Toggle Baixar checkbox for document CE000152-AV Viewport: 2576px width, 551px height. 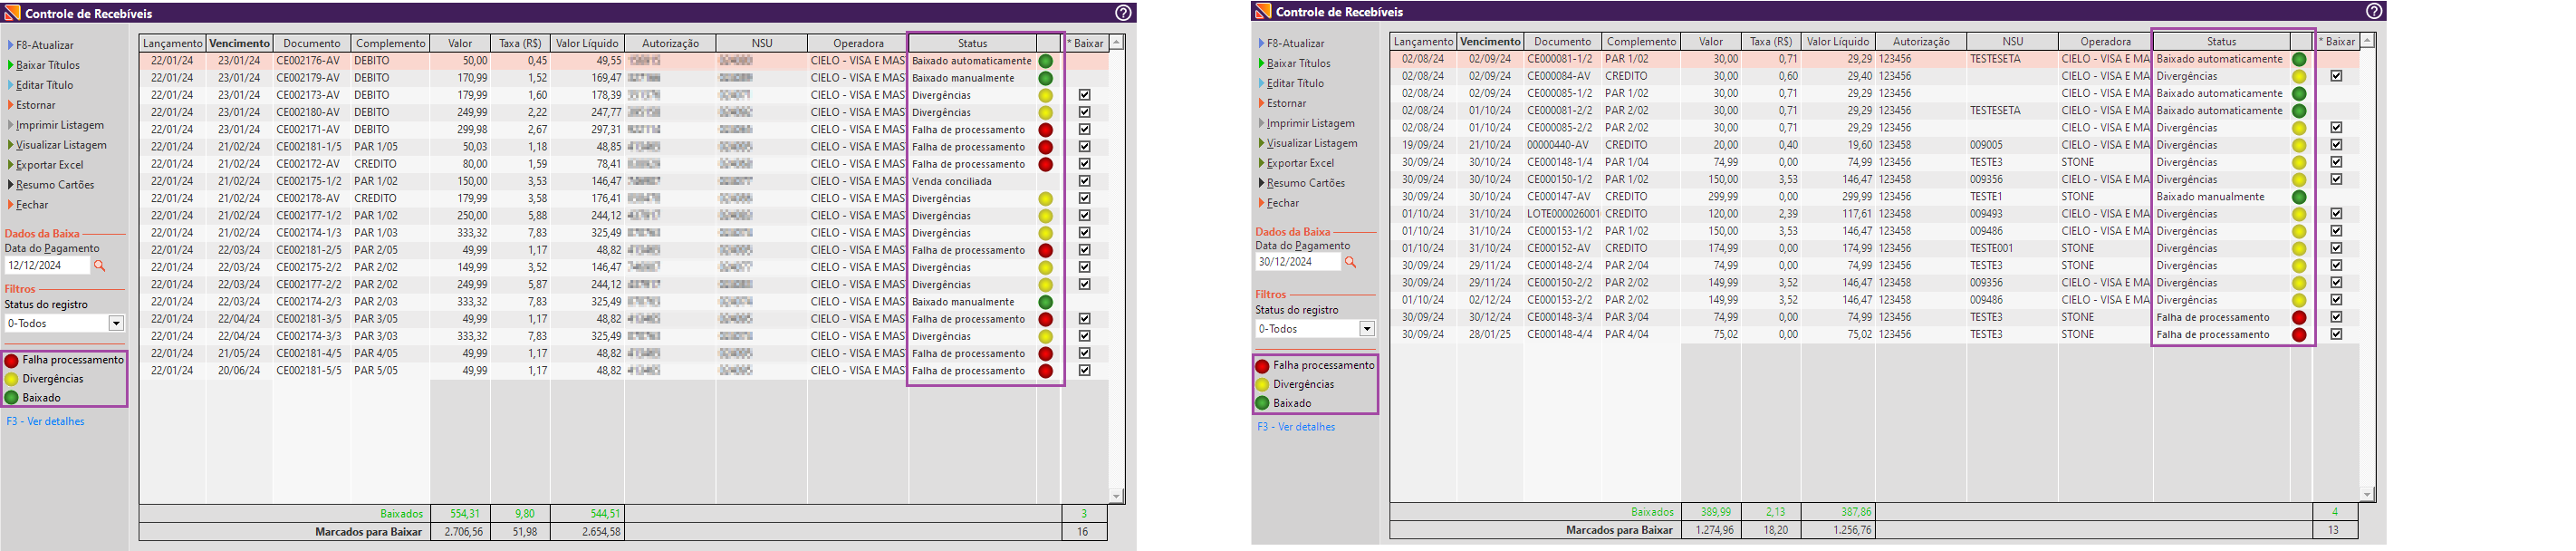pyautogui.click(x=2335, y=249)
